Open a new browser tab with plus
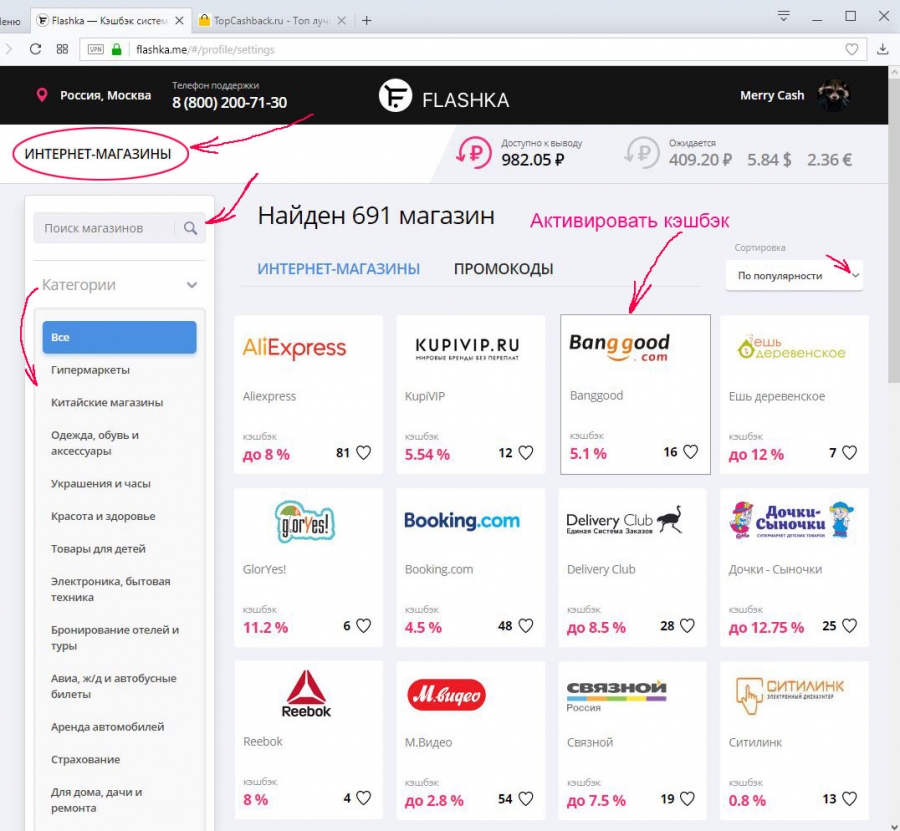900x831 pixels. click(366, 21)
